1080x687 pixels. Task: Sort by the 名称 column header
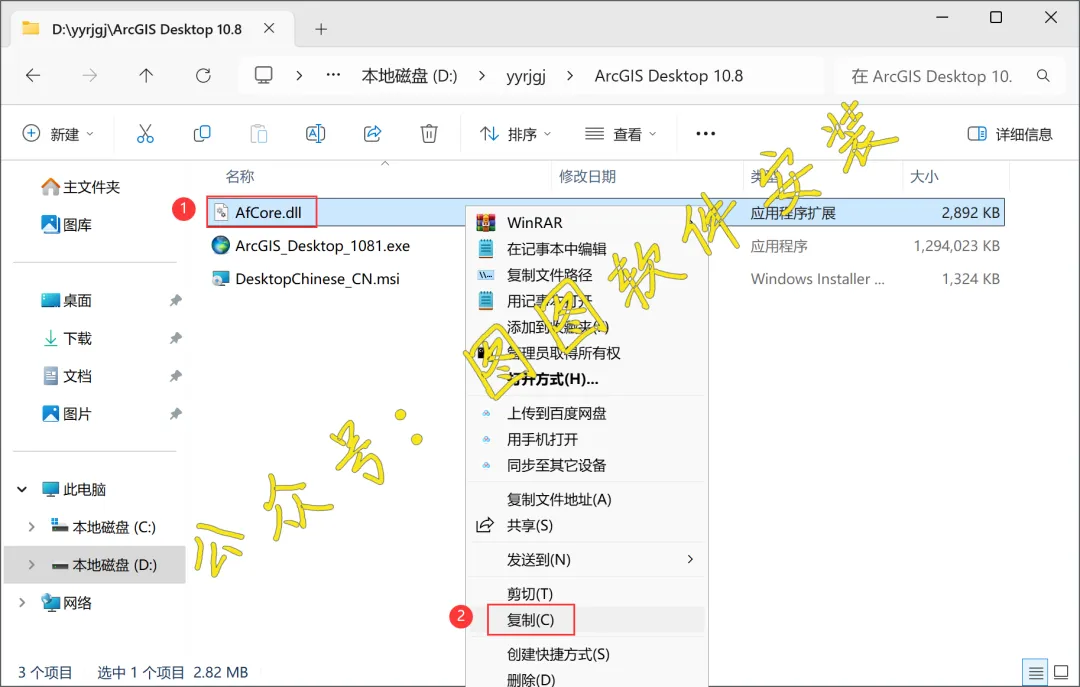coord(240,176)
